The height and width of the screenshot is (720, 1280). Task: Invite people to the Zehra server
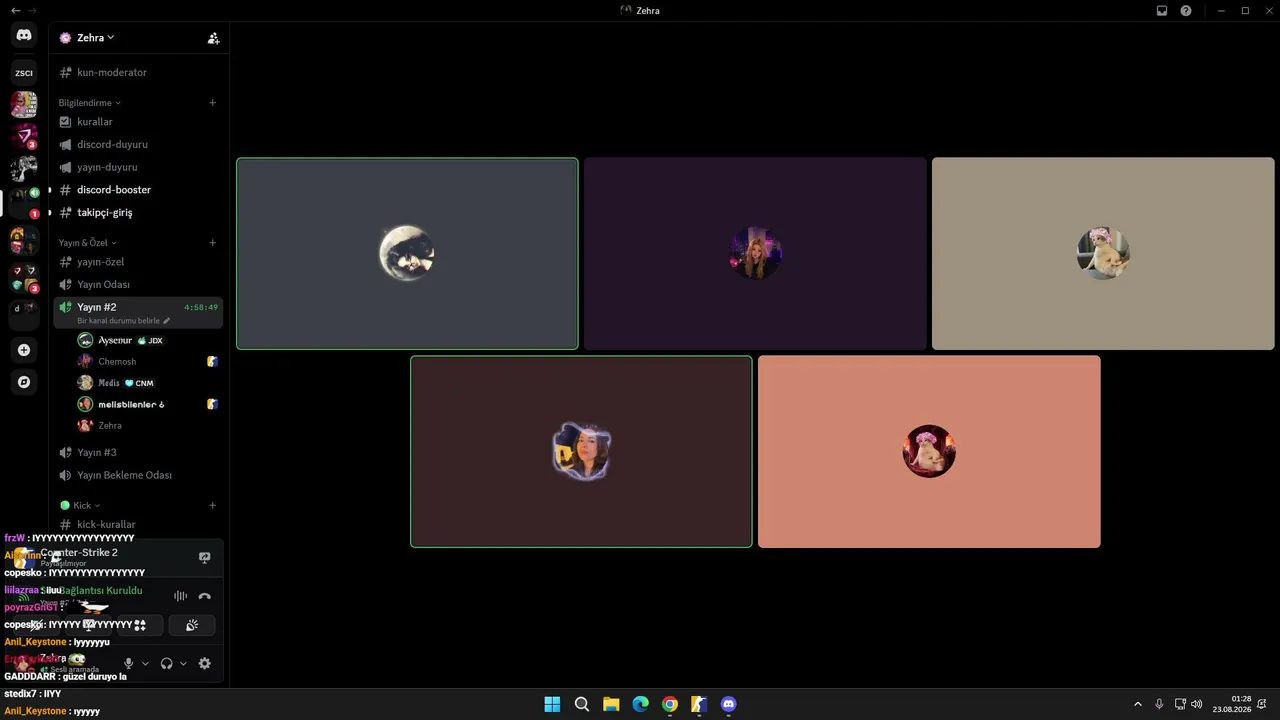(213, 38)
